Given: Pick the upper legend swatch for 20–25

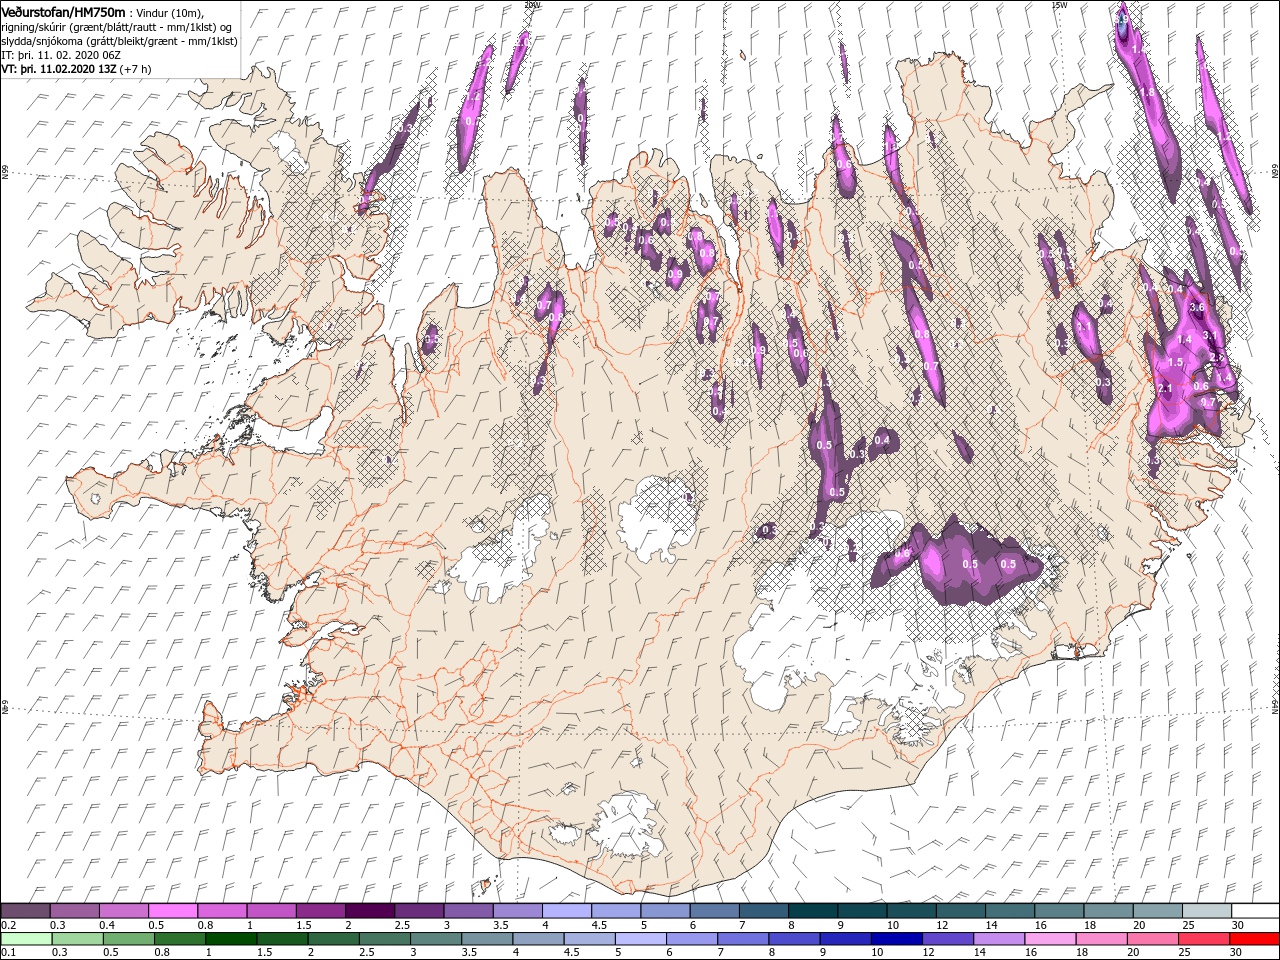Looking at the screenshot, I should tap(1156, 910).
